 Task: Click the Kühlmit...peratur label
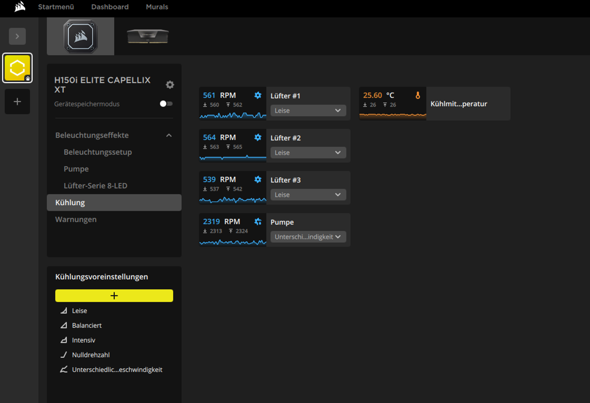pyautogui.click(x=459, y=104)
